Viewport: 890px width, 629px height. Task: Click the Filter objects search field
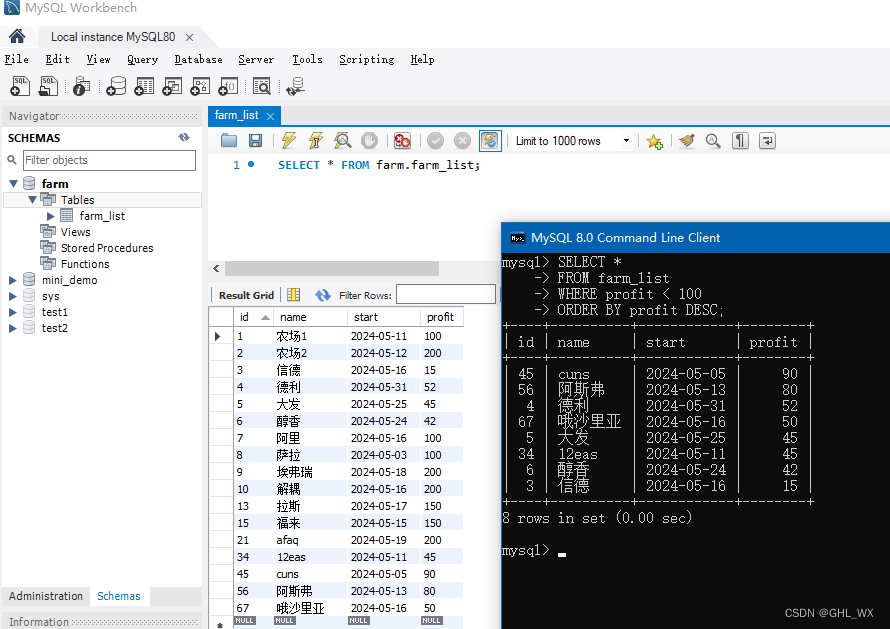click(109, 160)
